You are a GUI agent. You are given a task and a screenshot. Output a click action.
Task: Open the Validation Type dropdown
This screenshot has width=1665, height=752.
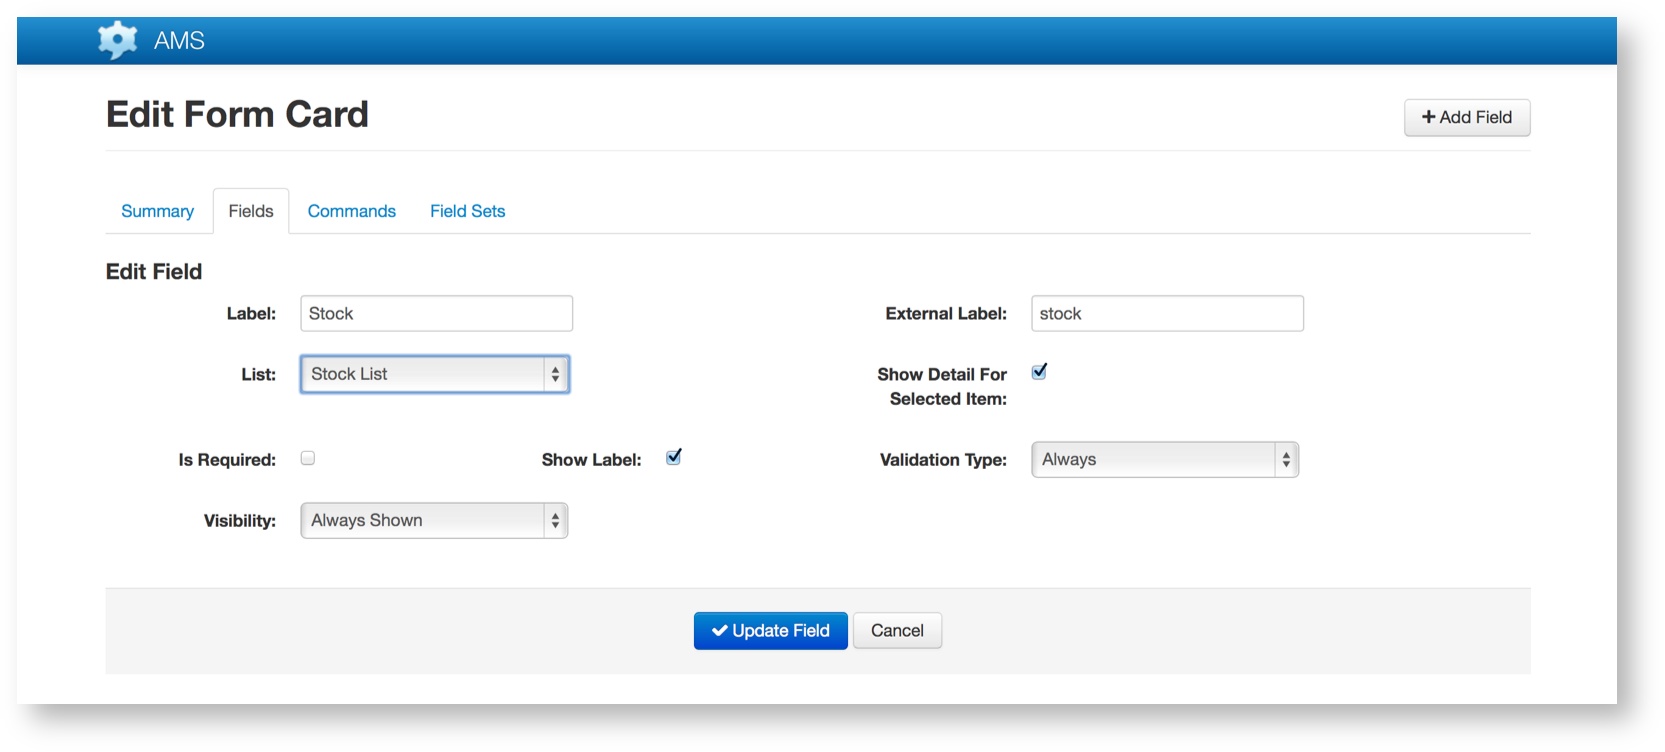pos(1165,460)
